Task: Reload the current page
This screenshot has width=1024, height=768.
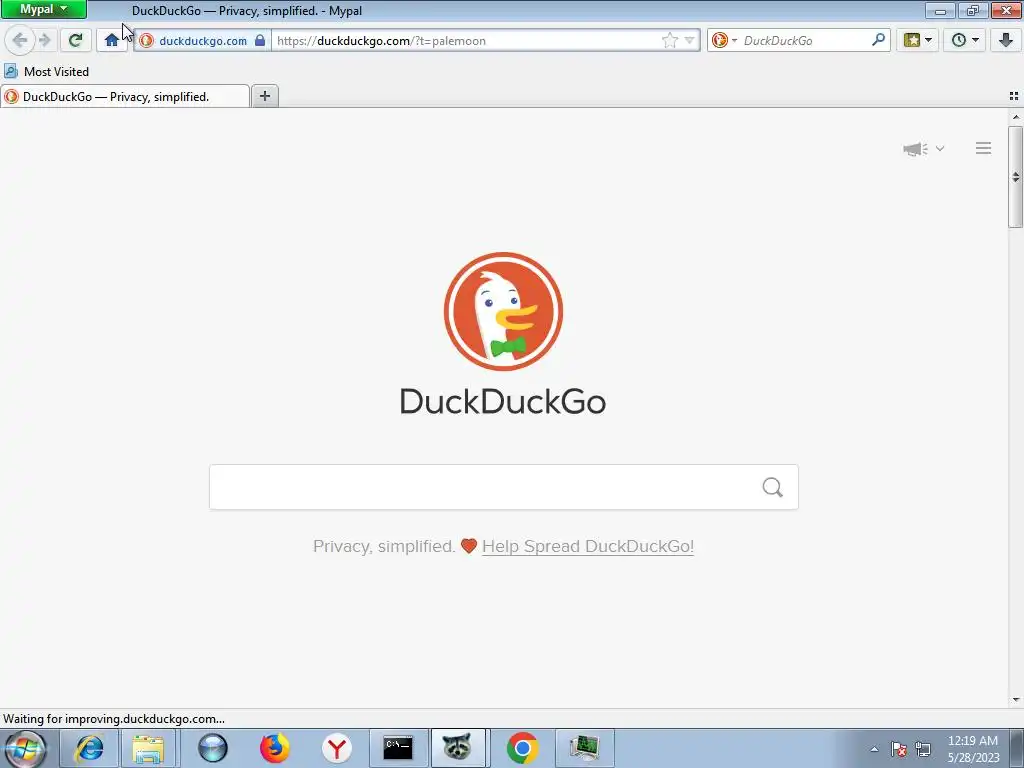Action: pyautogui.click(x=75, y=40)
